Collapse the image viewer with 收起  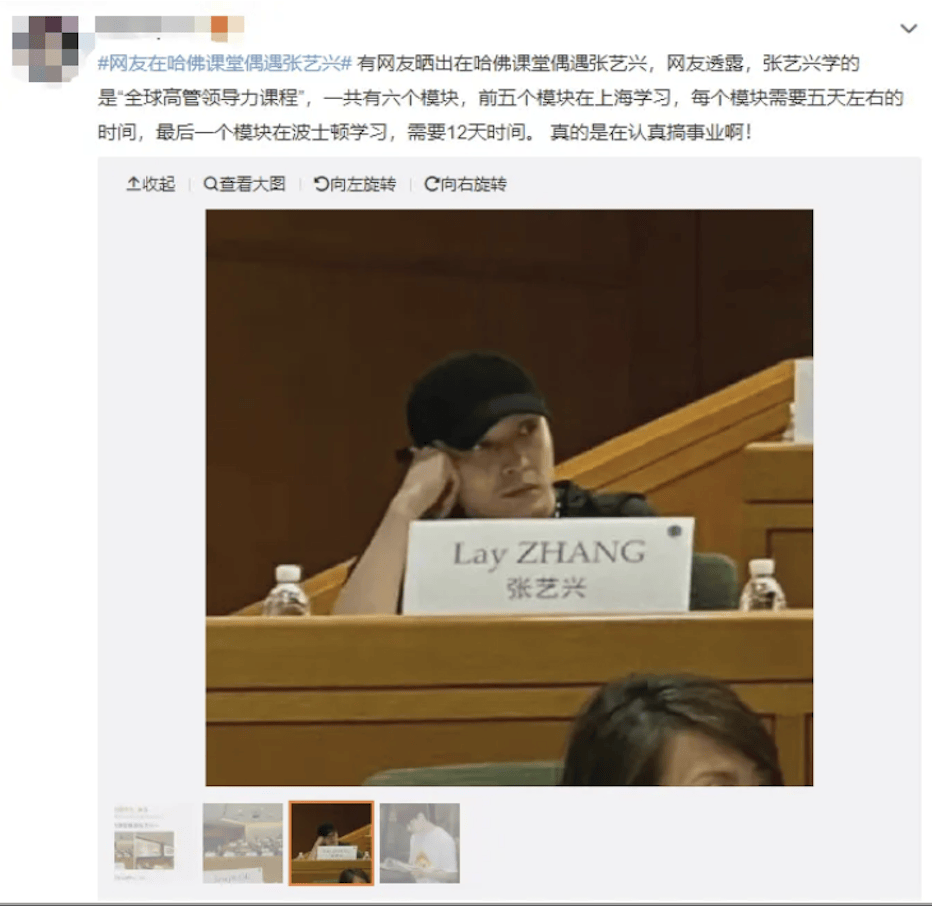[x=151, y=184]
